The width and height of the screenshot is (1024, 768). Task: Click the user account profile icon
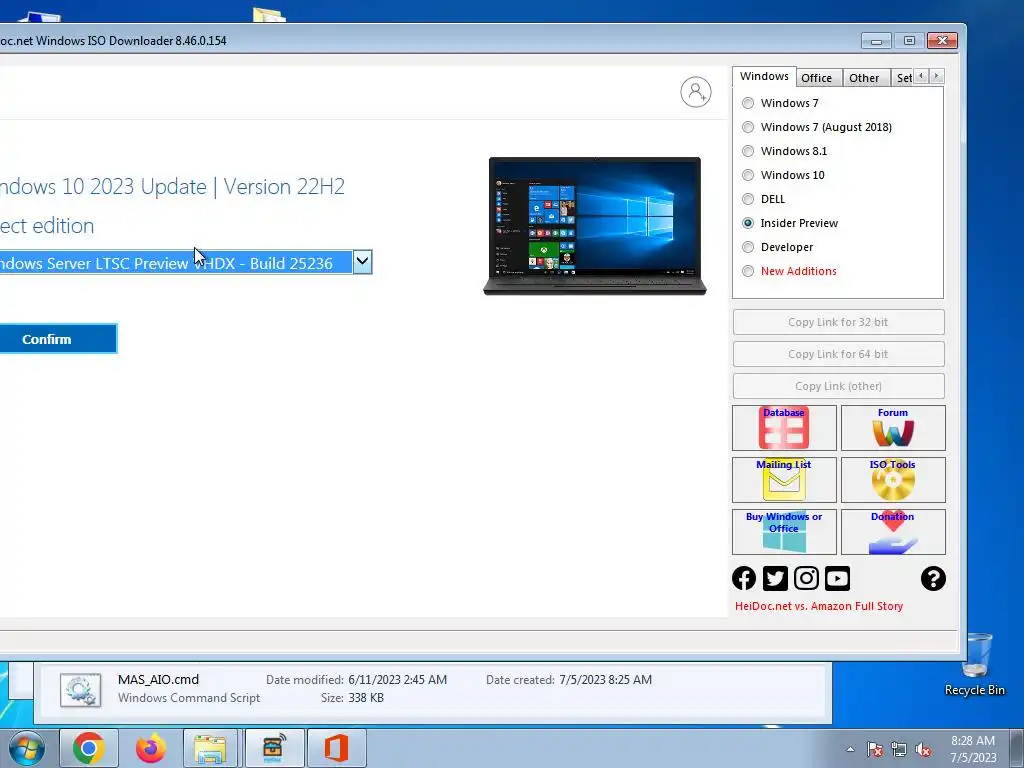696,92
